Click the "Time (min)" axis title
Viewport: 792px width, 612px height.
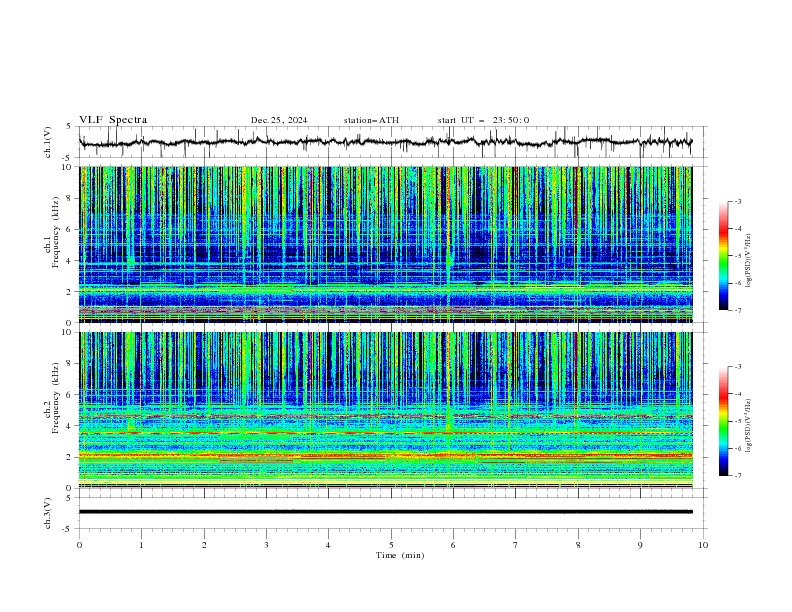400,555
